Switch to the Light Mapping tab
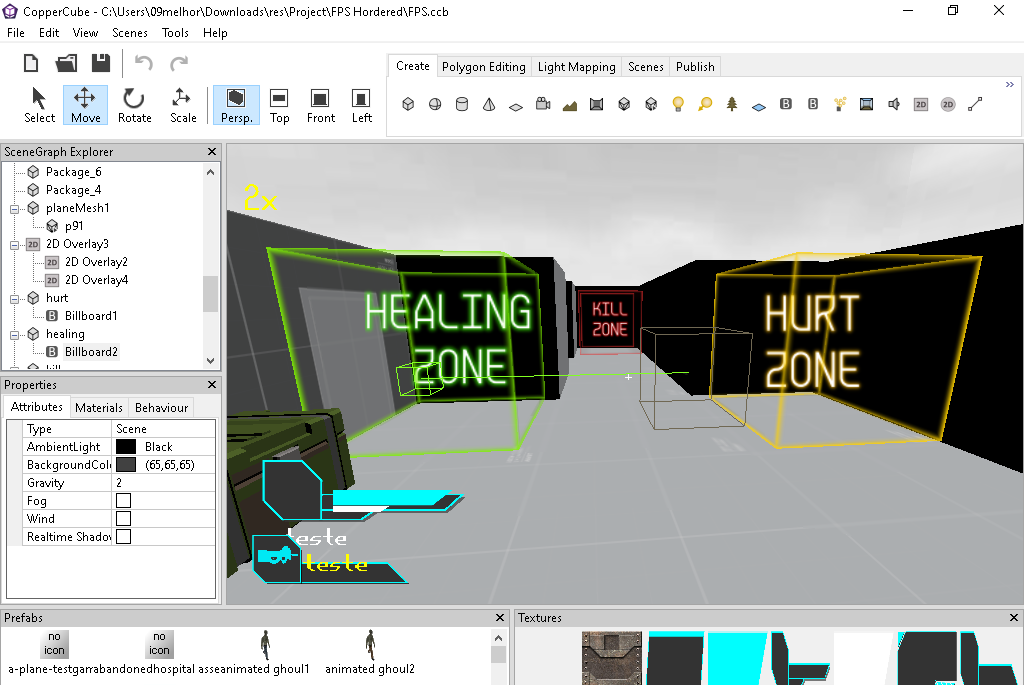Viewport: 1024px width, 685px height. [x=576, y=67]
